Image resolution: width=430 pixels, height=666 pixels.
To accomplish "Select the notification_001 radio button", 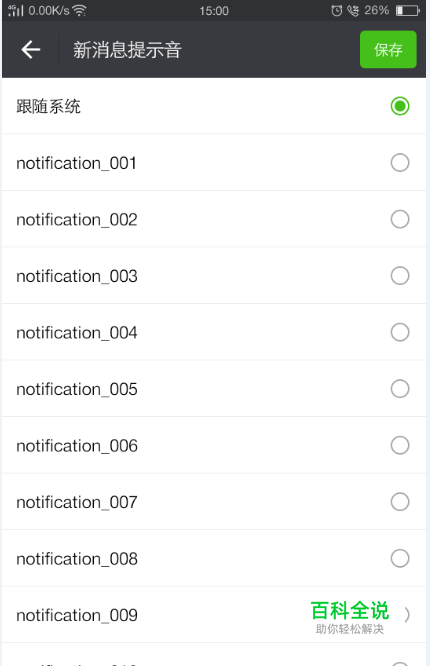I will coord(400,163).
